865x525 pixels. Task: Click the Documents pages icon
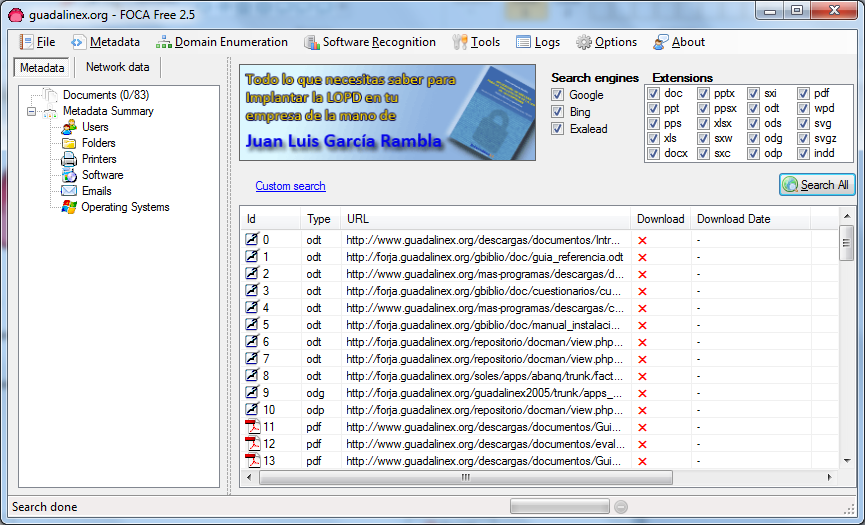50,95
